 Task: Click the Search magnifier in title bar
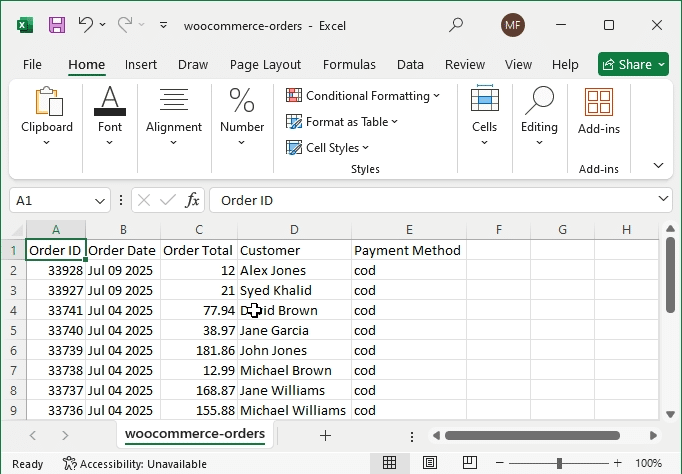[x=456, y=25]
